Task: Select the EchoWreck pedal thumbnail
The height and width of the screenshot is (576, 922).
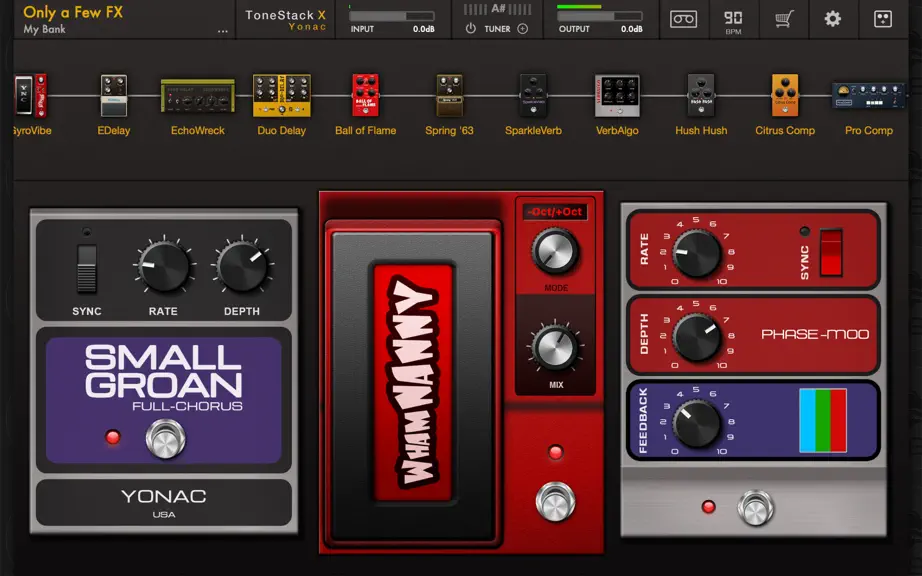Action: coord(198,96)
